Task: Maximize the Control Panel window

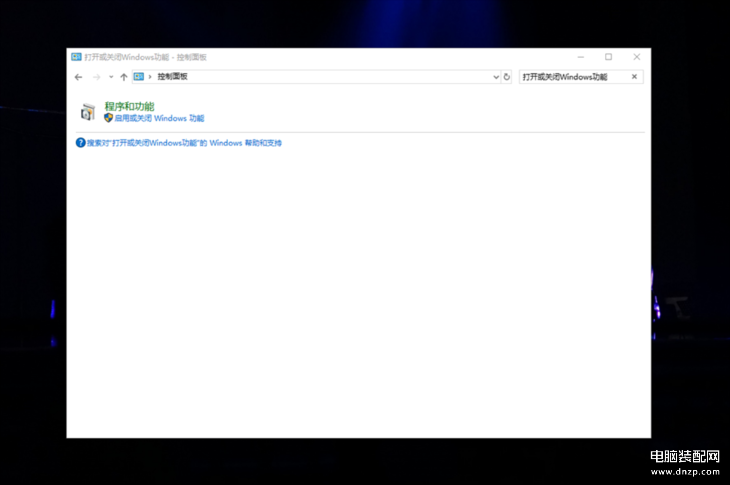Action: pos(608,57)
